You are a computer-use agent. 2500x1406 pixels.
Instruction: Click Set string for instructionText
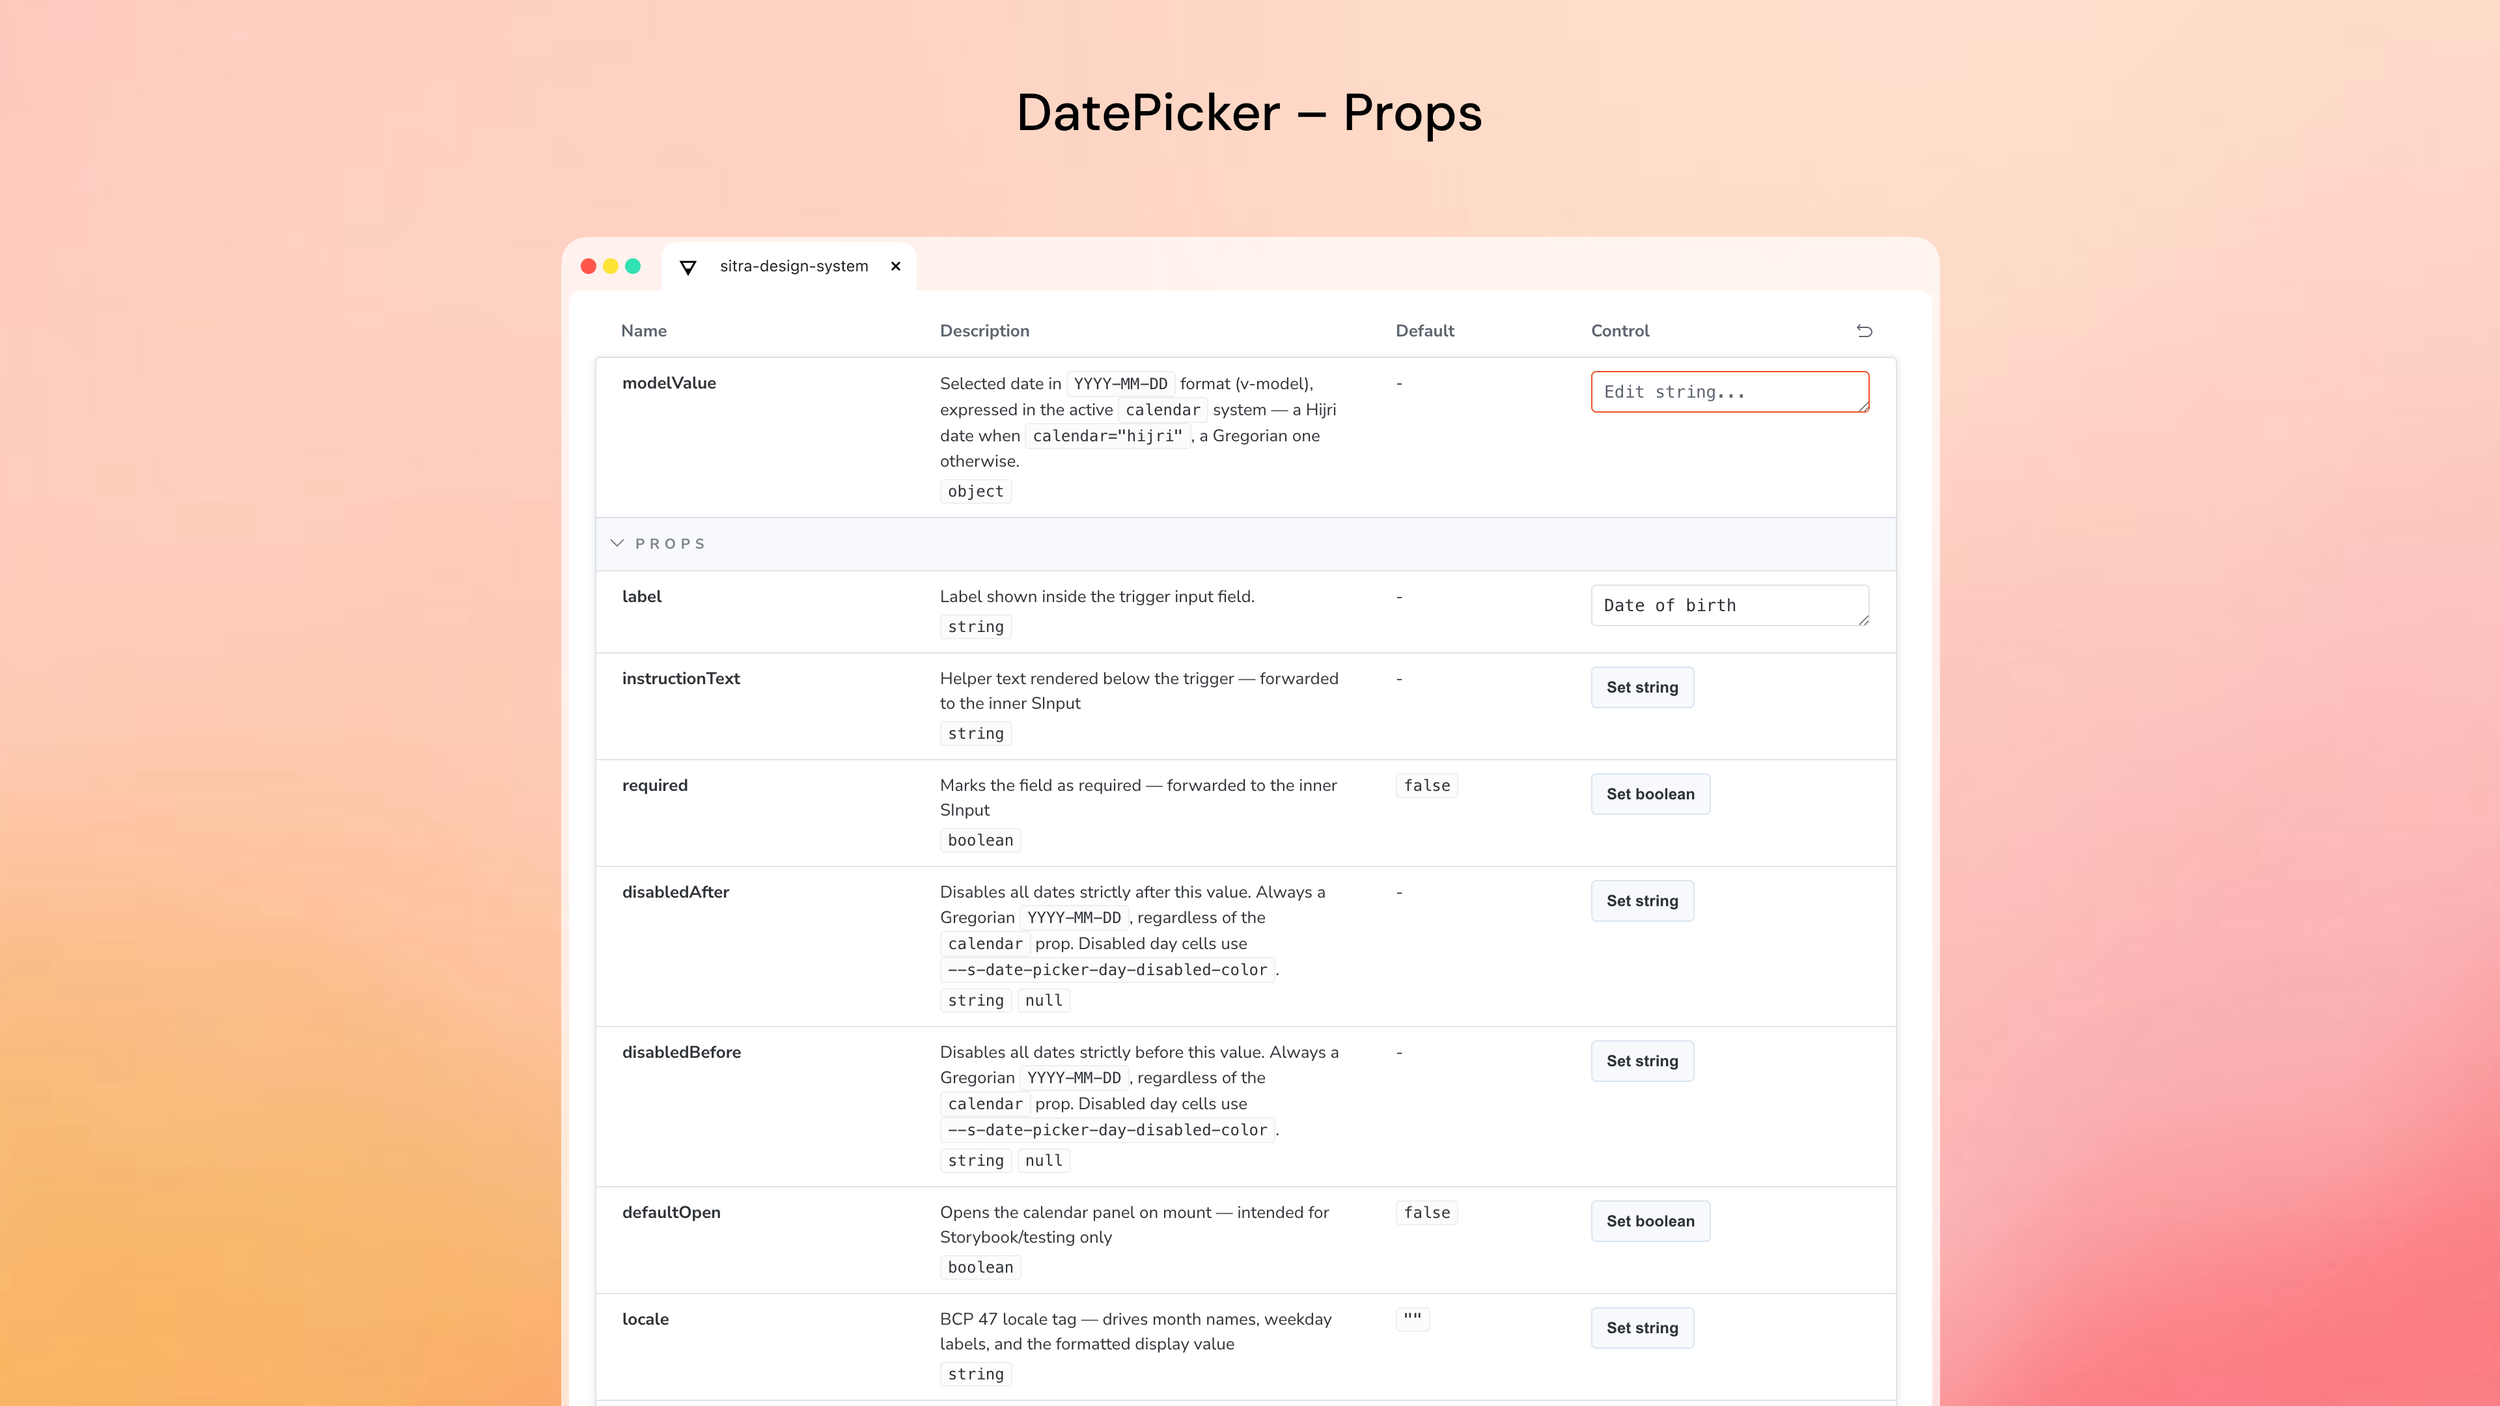(1642, 687)
